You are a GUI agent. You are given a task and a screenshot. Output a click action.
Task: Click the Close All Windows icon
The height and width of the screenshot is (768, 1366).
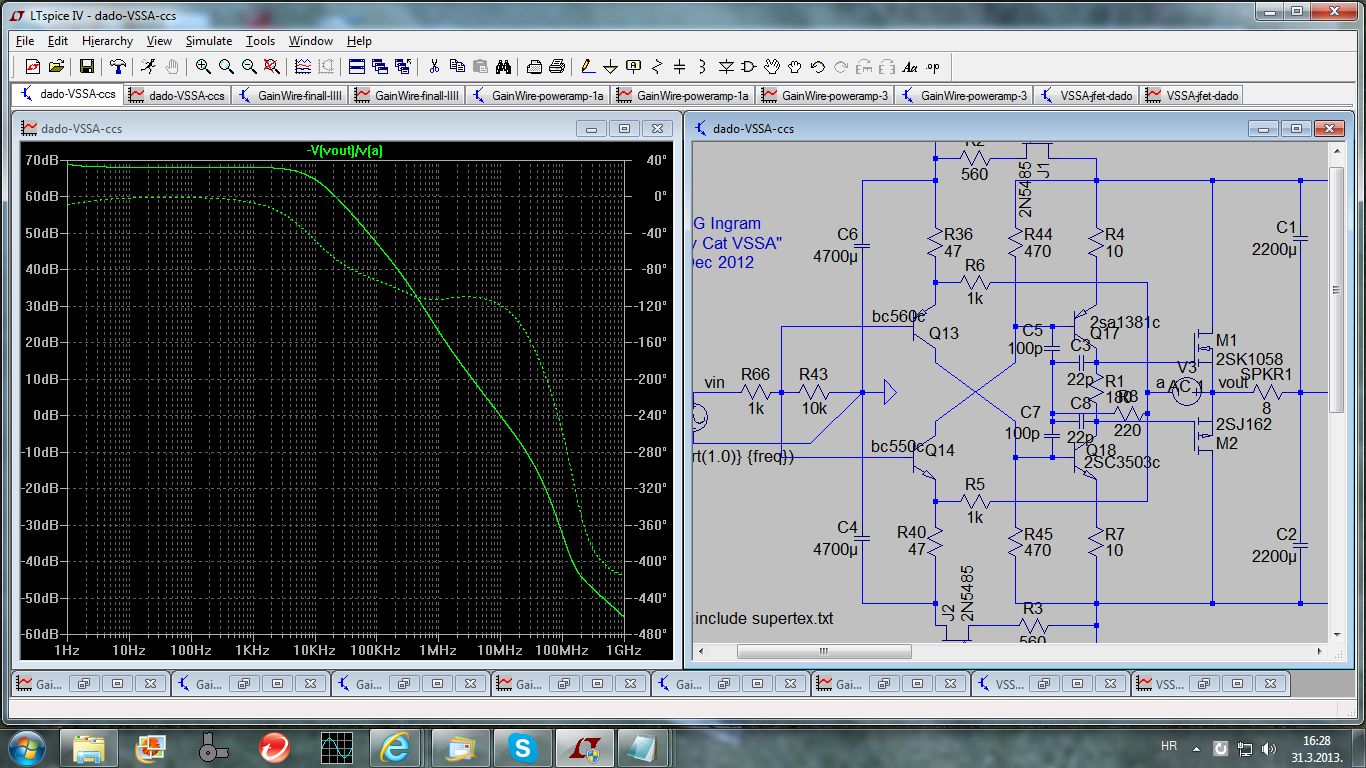(403, 67)
